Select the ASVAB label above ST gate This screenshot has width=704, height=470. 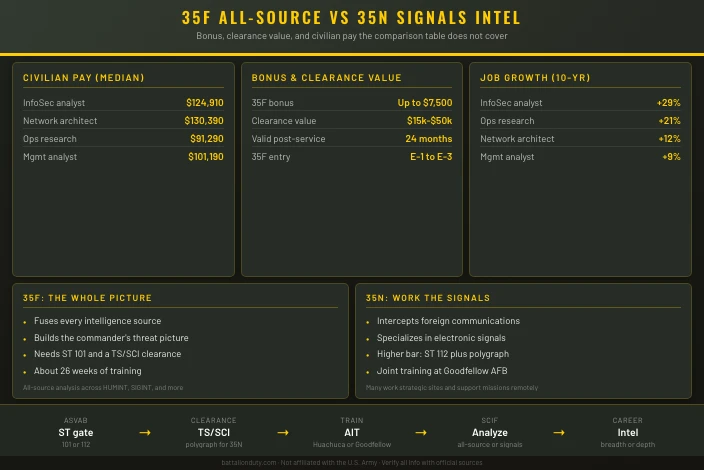tap(76, 421)
